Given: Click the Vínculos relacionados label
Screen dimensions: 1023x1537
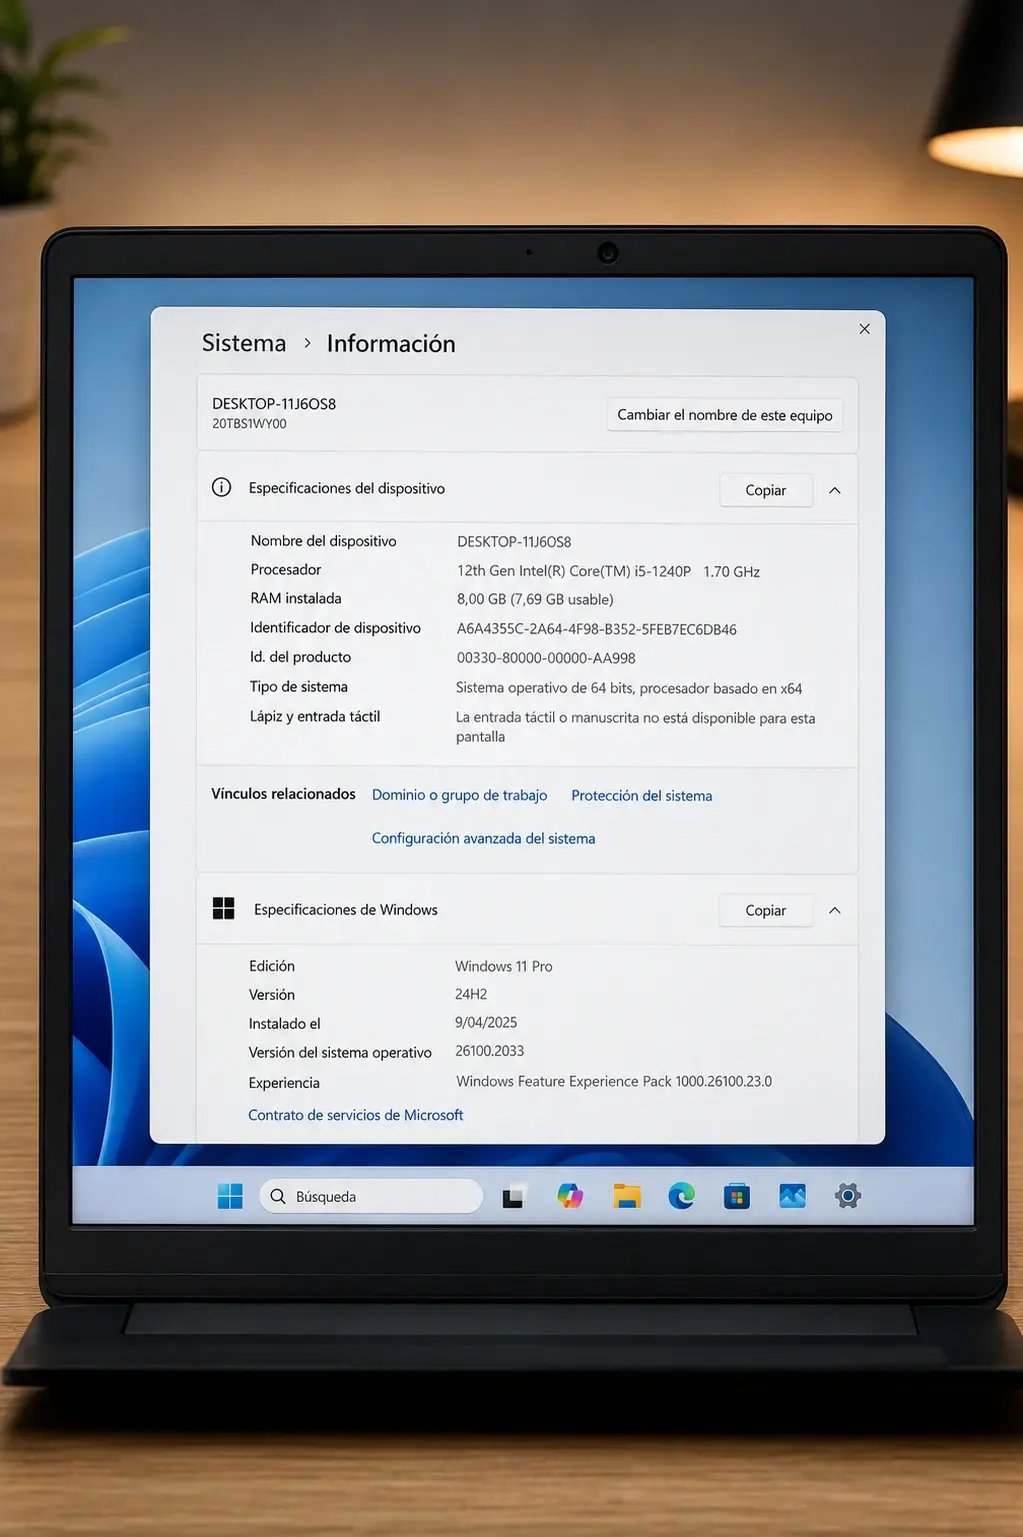Looking at the screenshot, I should (283, 793).
